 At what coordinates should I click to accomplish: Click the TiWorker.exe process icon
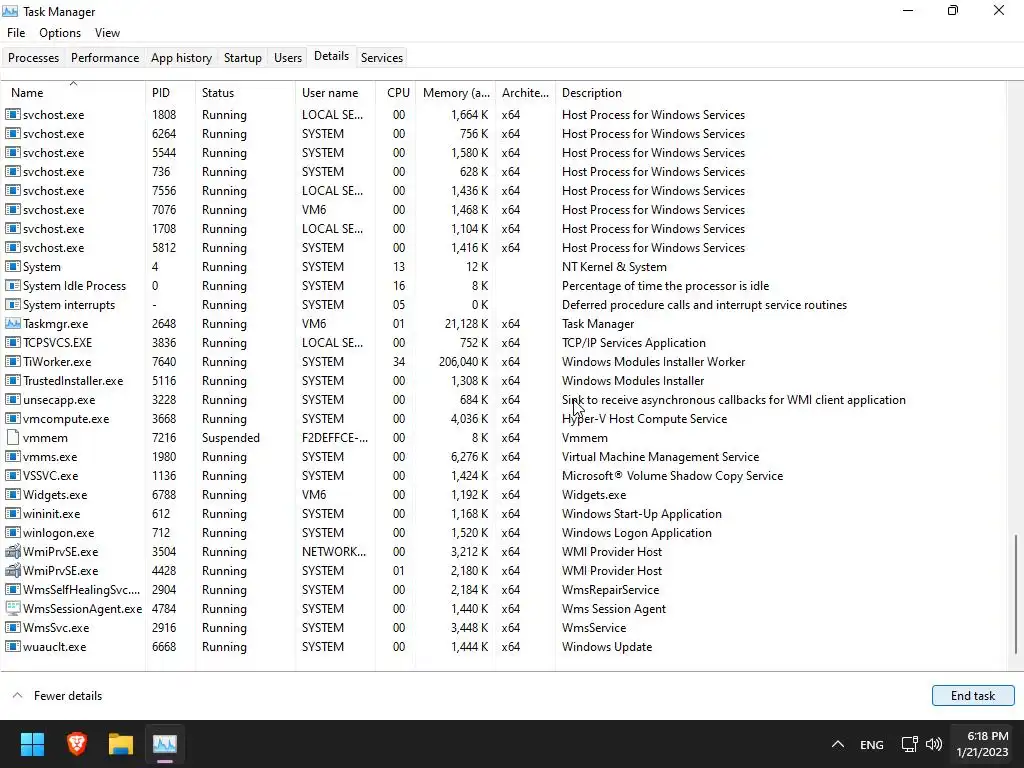click(x=12, y=361)
